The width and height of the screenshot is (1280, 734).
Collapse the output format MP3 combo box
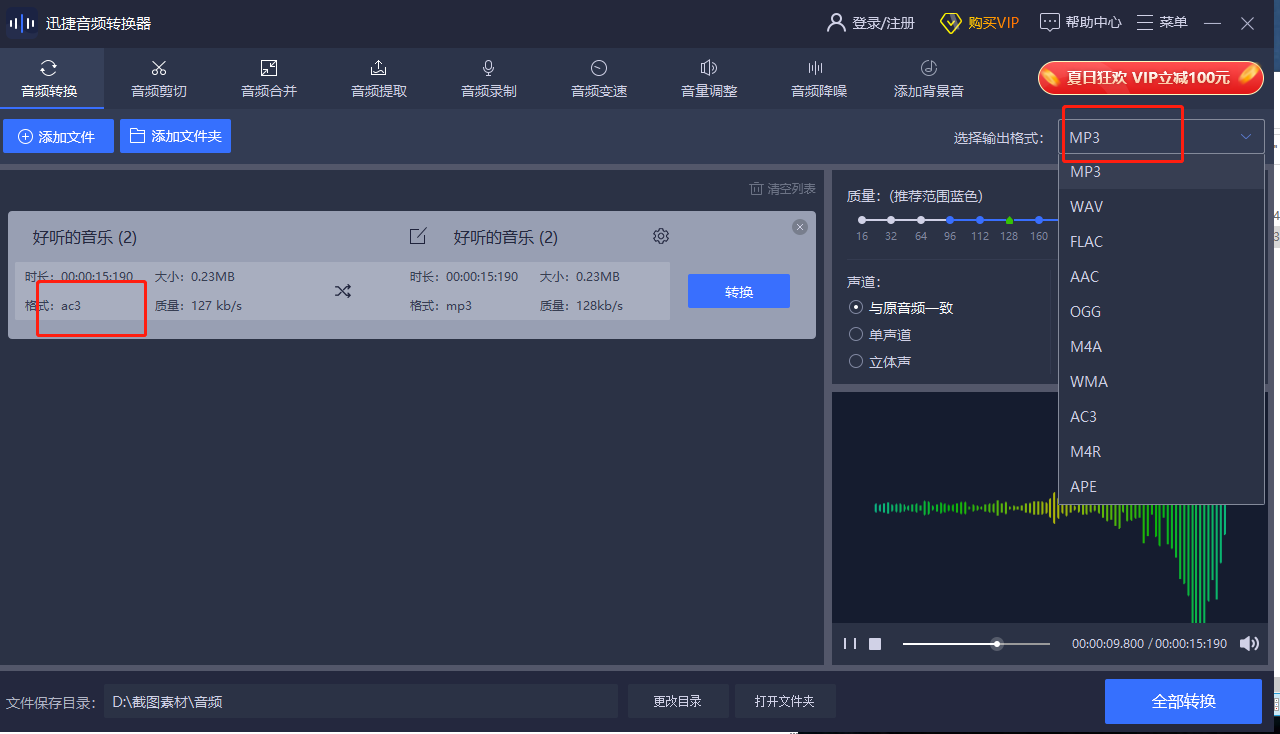point(1161,137)
